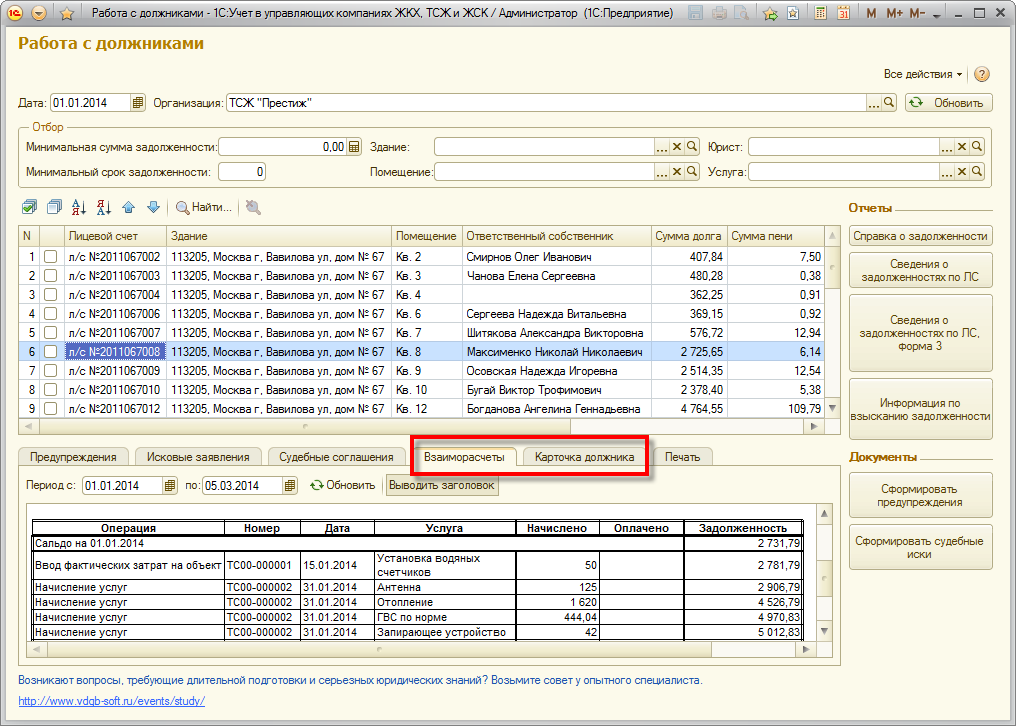Click the top Обновить button next to Организация
1016x726 pixels.
(948, 102)
